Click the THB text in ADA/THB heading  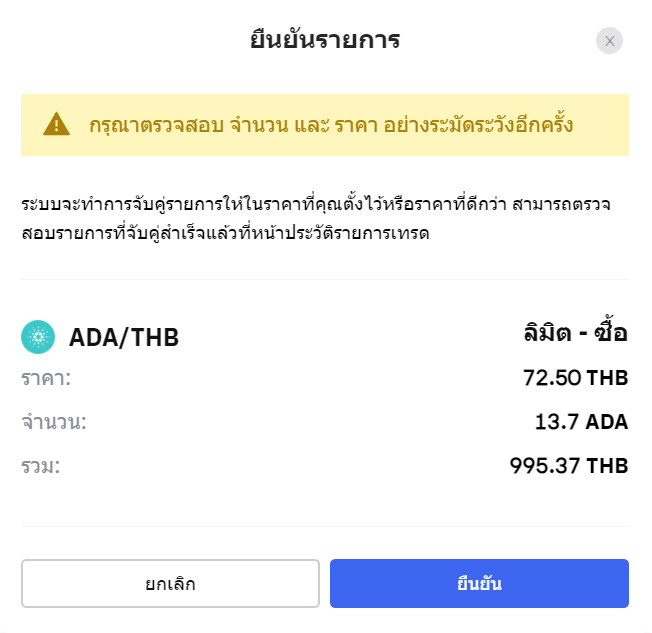tap(155, 337)
